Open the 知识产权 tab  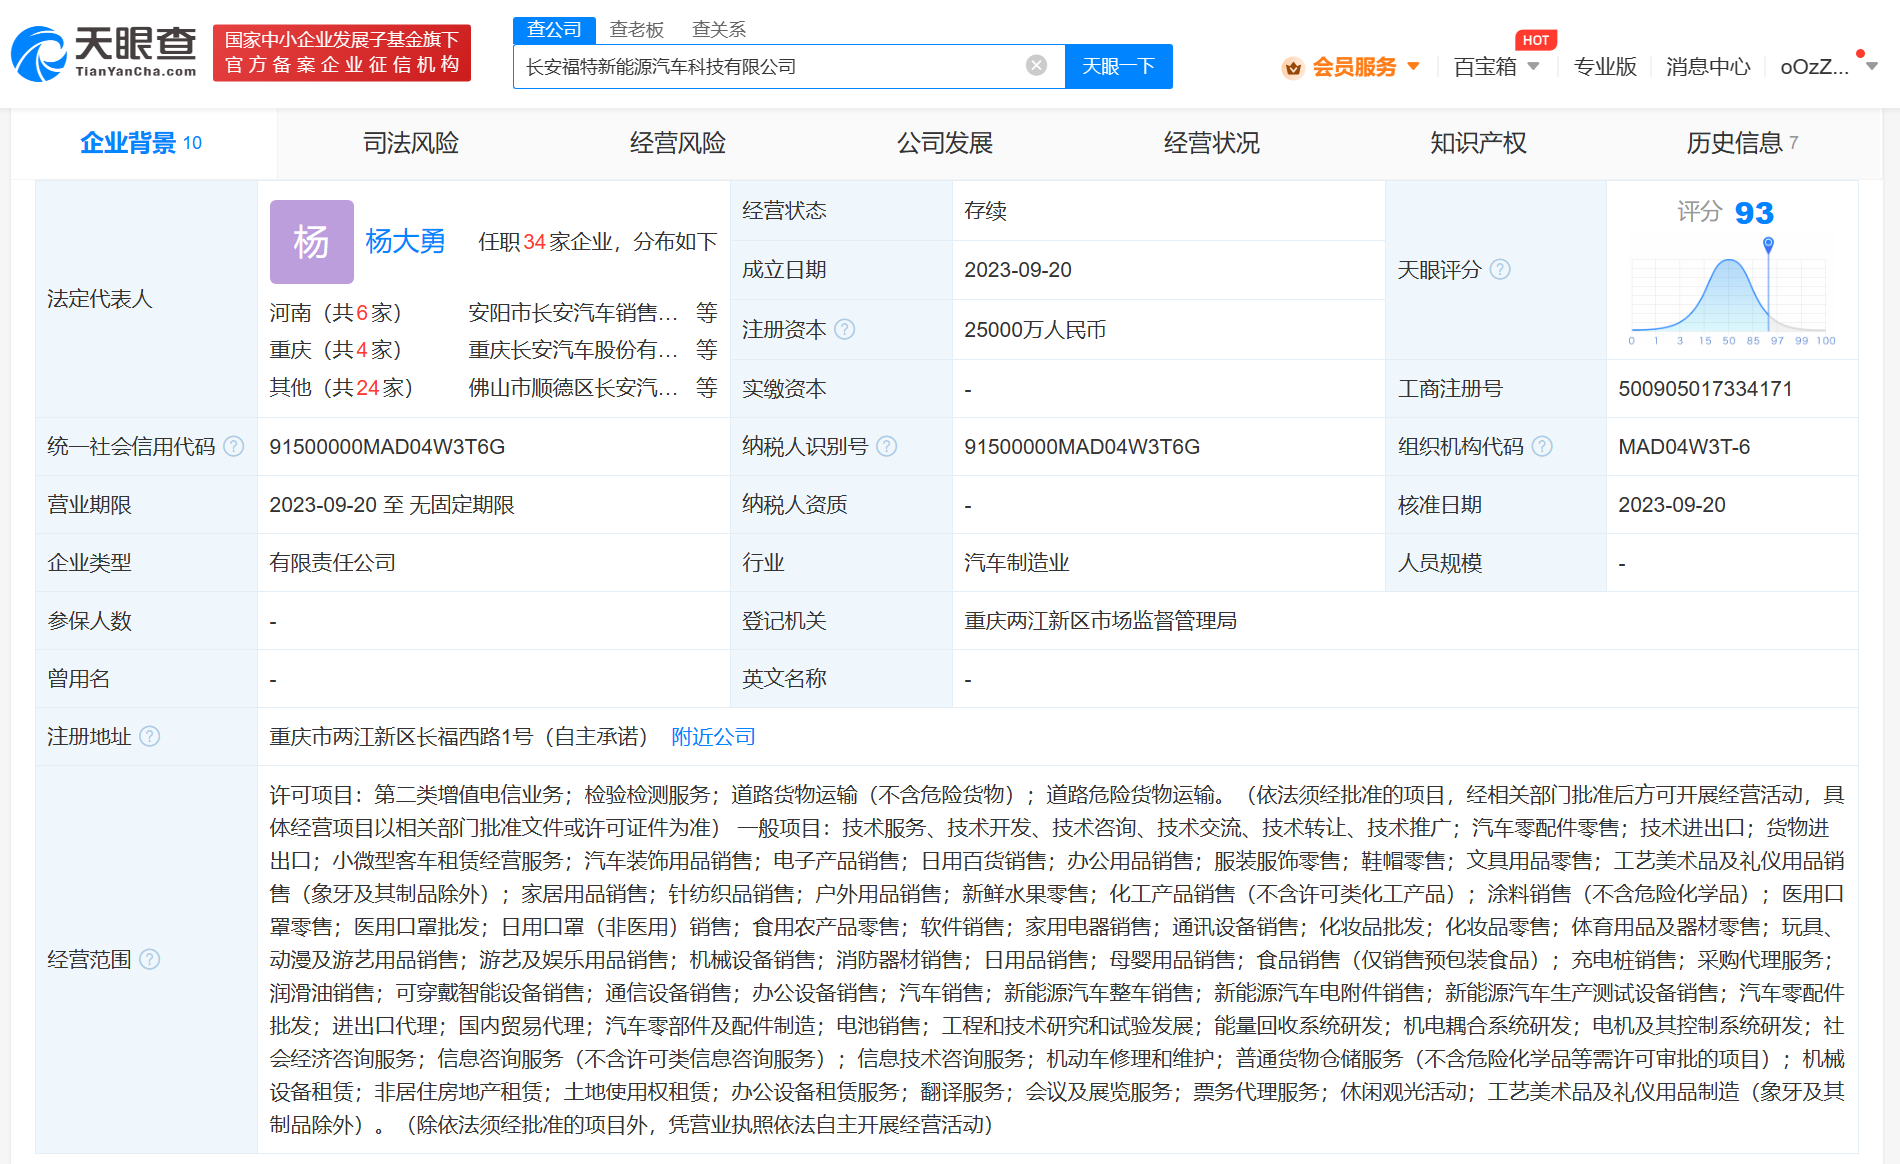1478,143
